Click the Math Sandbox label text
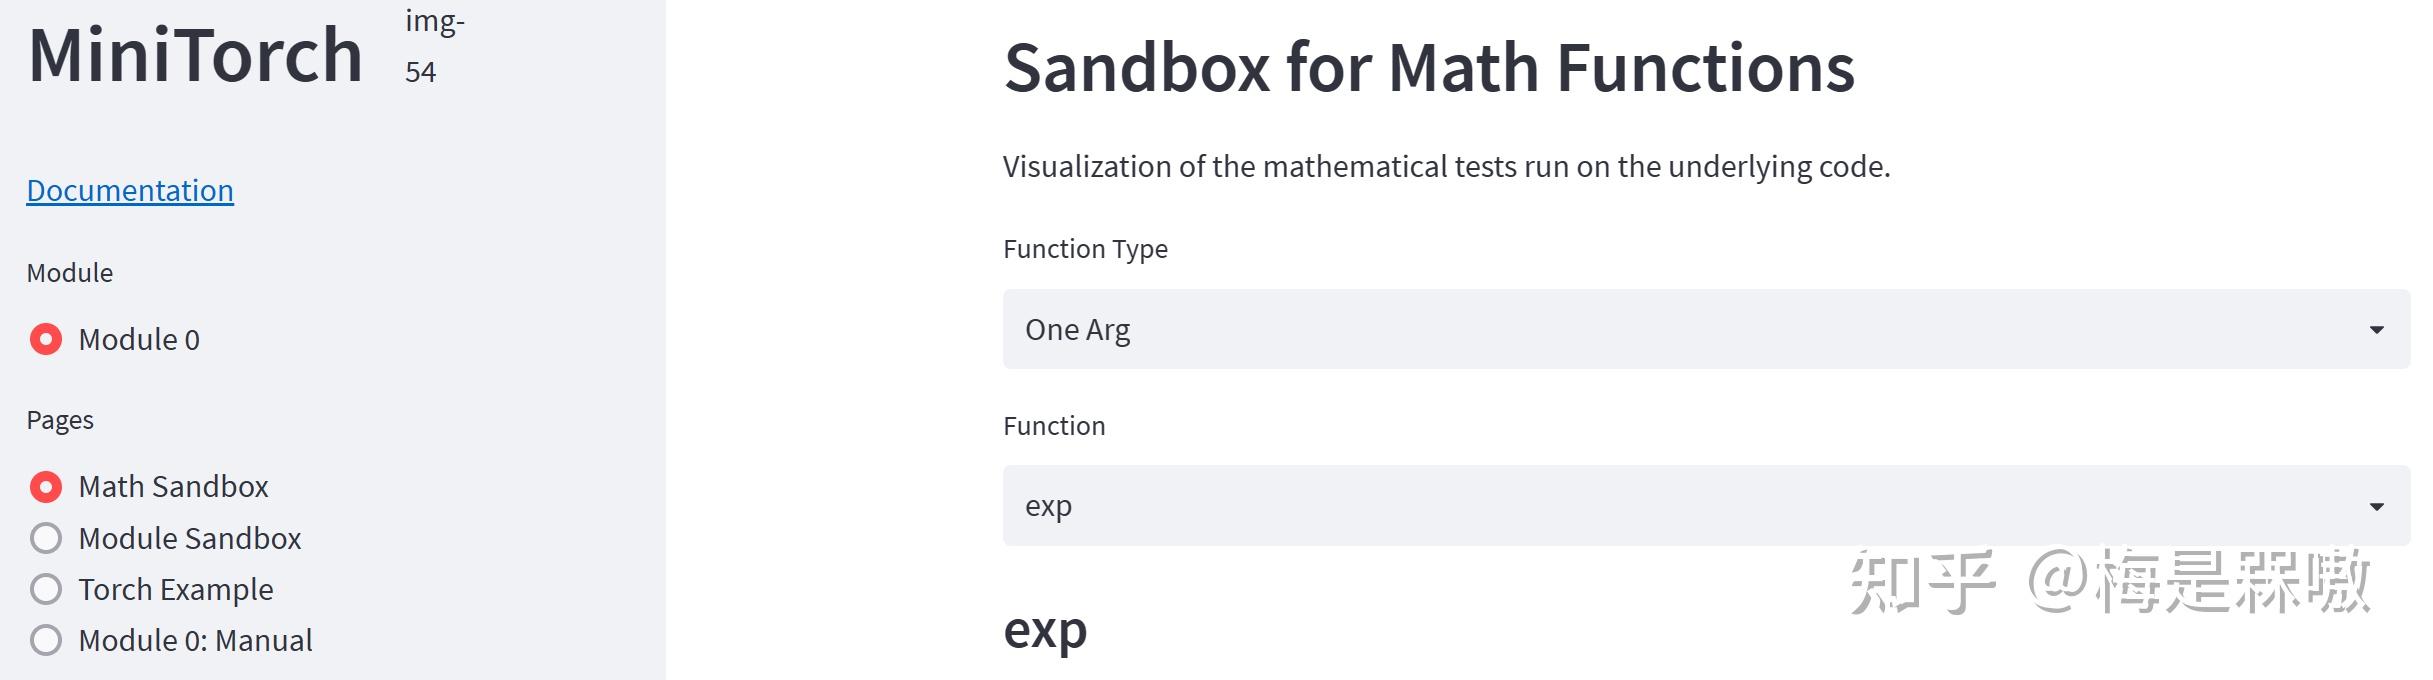 (x=173, y=487)
